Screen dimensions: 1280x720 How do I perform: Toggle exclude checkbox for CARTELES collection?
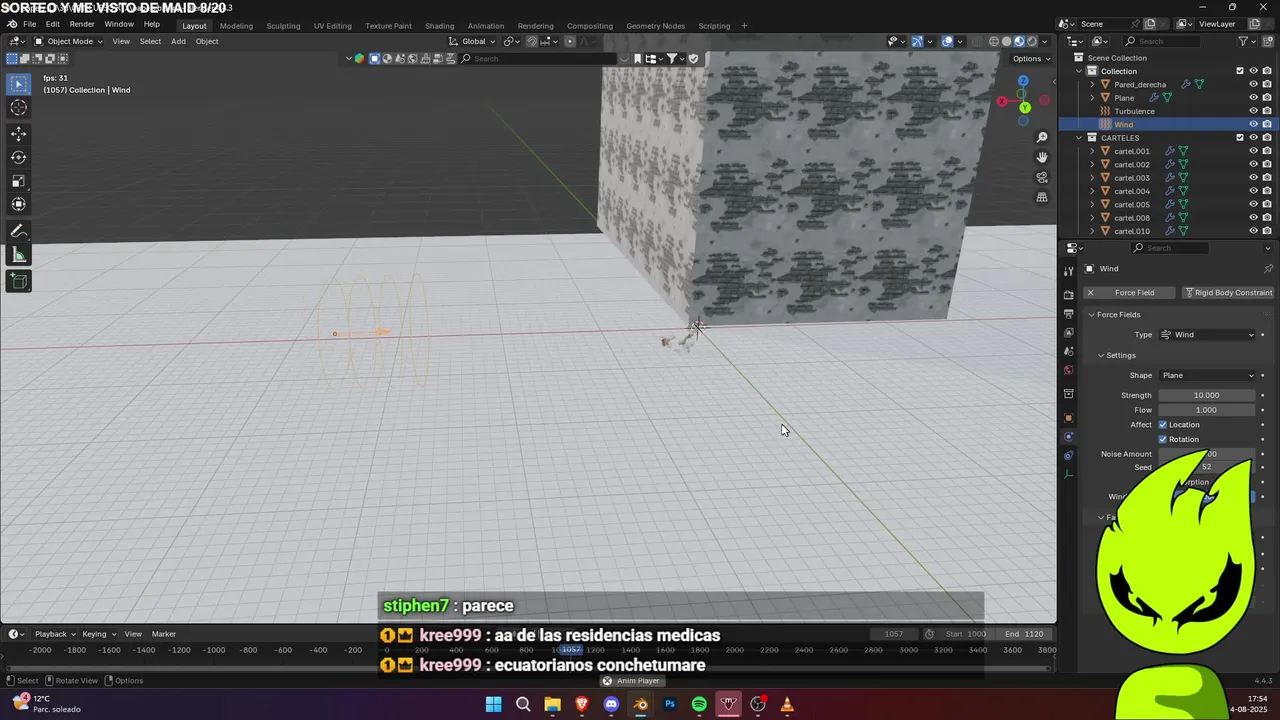(1240, 137)
